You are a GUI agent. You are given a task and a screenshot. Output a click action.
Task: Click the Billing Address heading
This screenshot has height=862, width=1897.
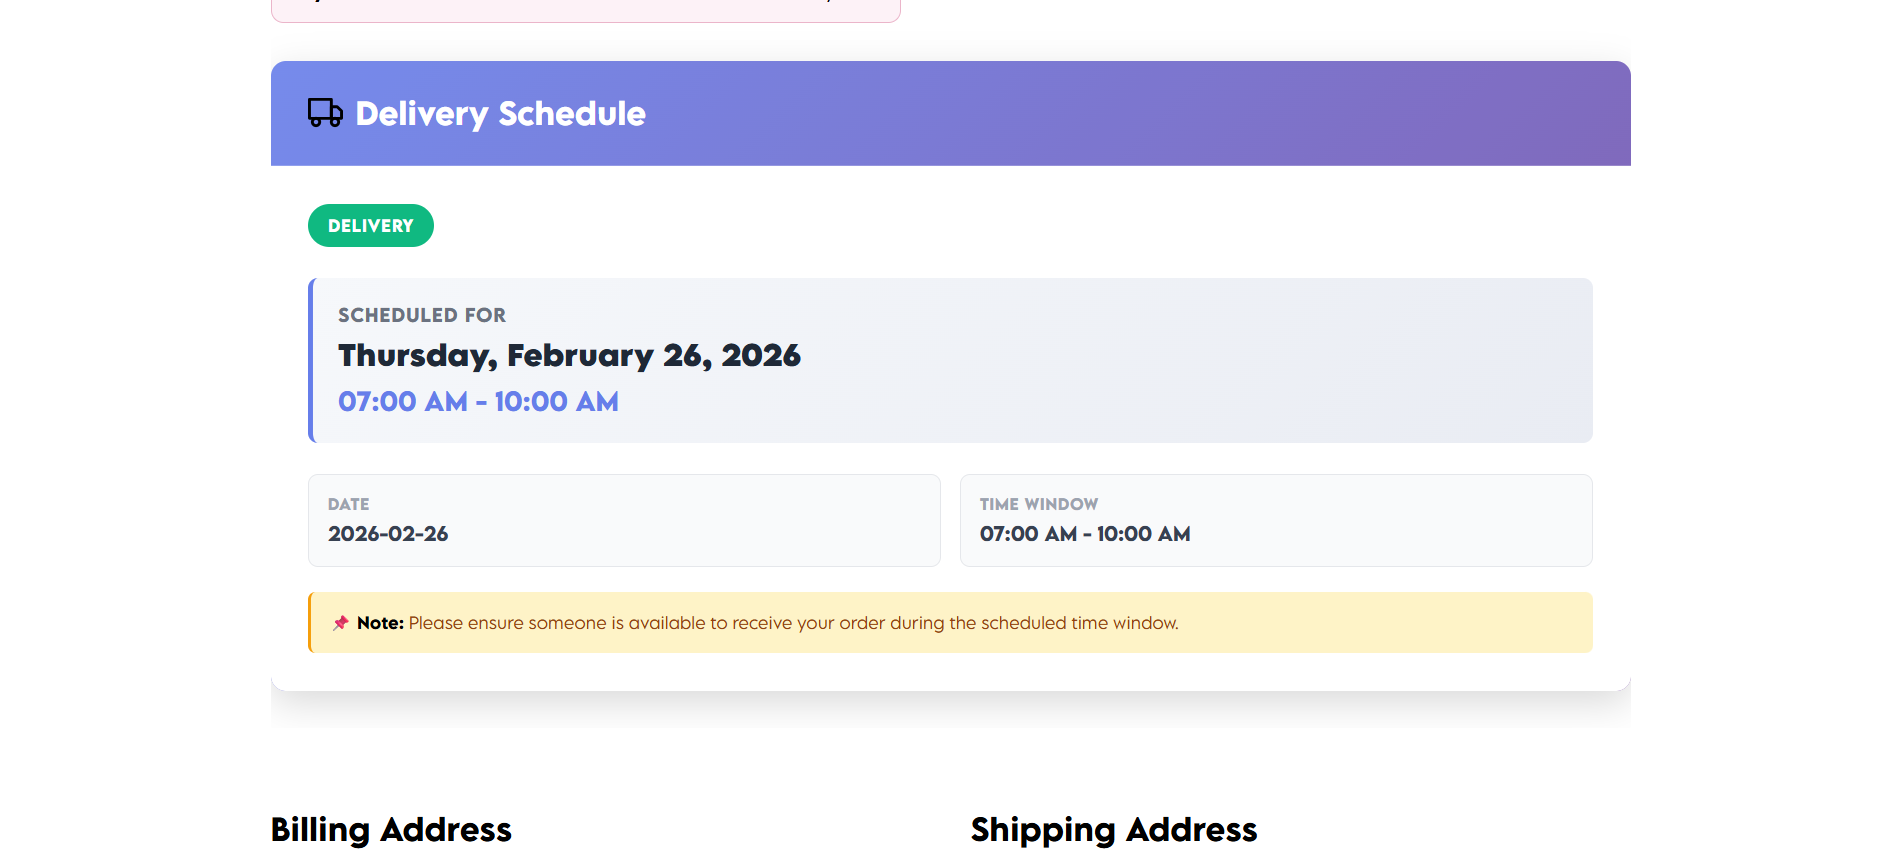click(x=391, y=829)
